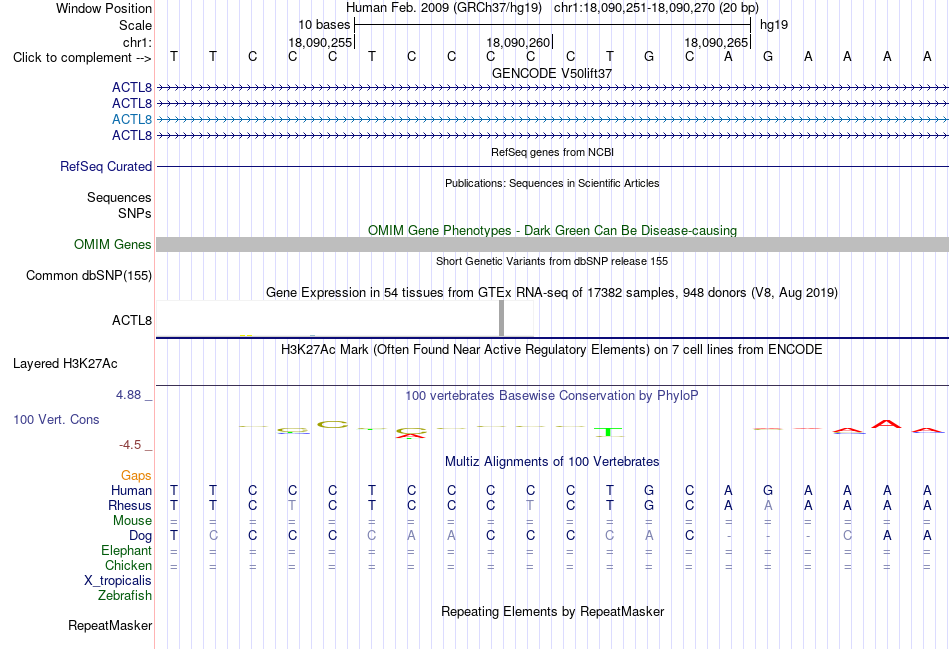The image size is (950, 649).
Task: Click the 'Chicken' species label
Action: 128,565
